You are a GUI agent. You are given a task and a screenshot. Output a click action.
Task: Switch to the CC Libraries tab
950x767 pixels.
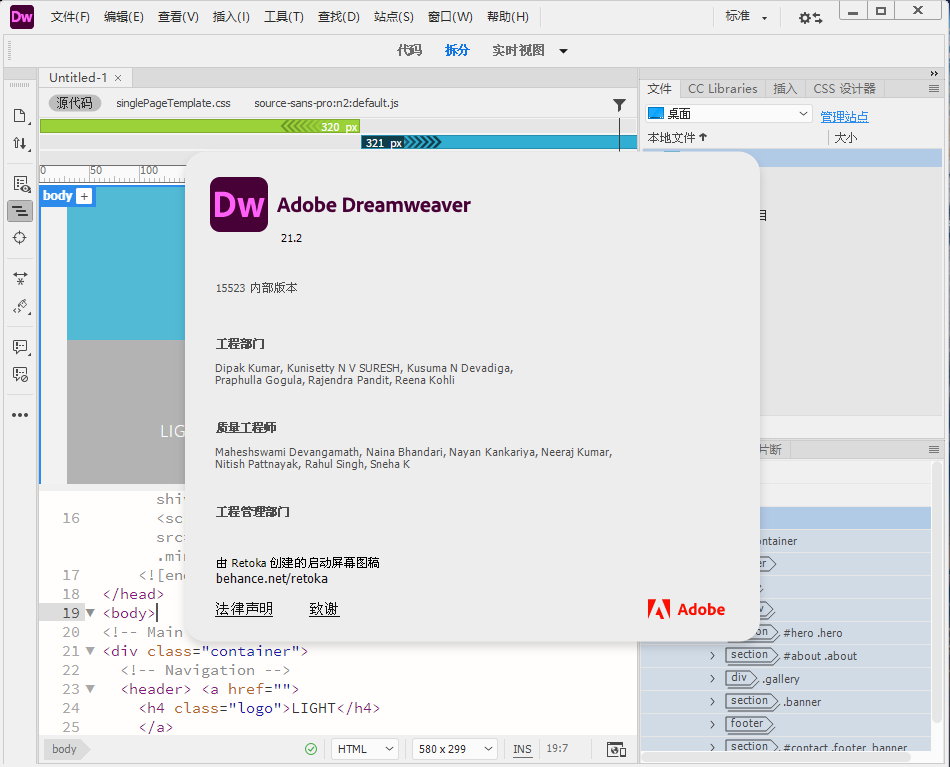click(722, 89)
